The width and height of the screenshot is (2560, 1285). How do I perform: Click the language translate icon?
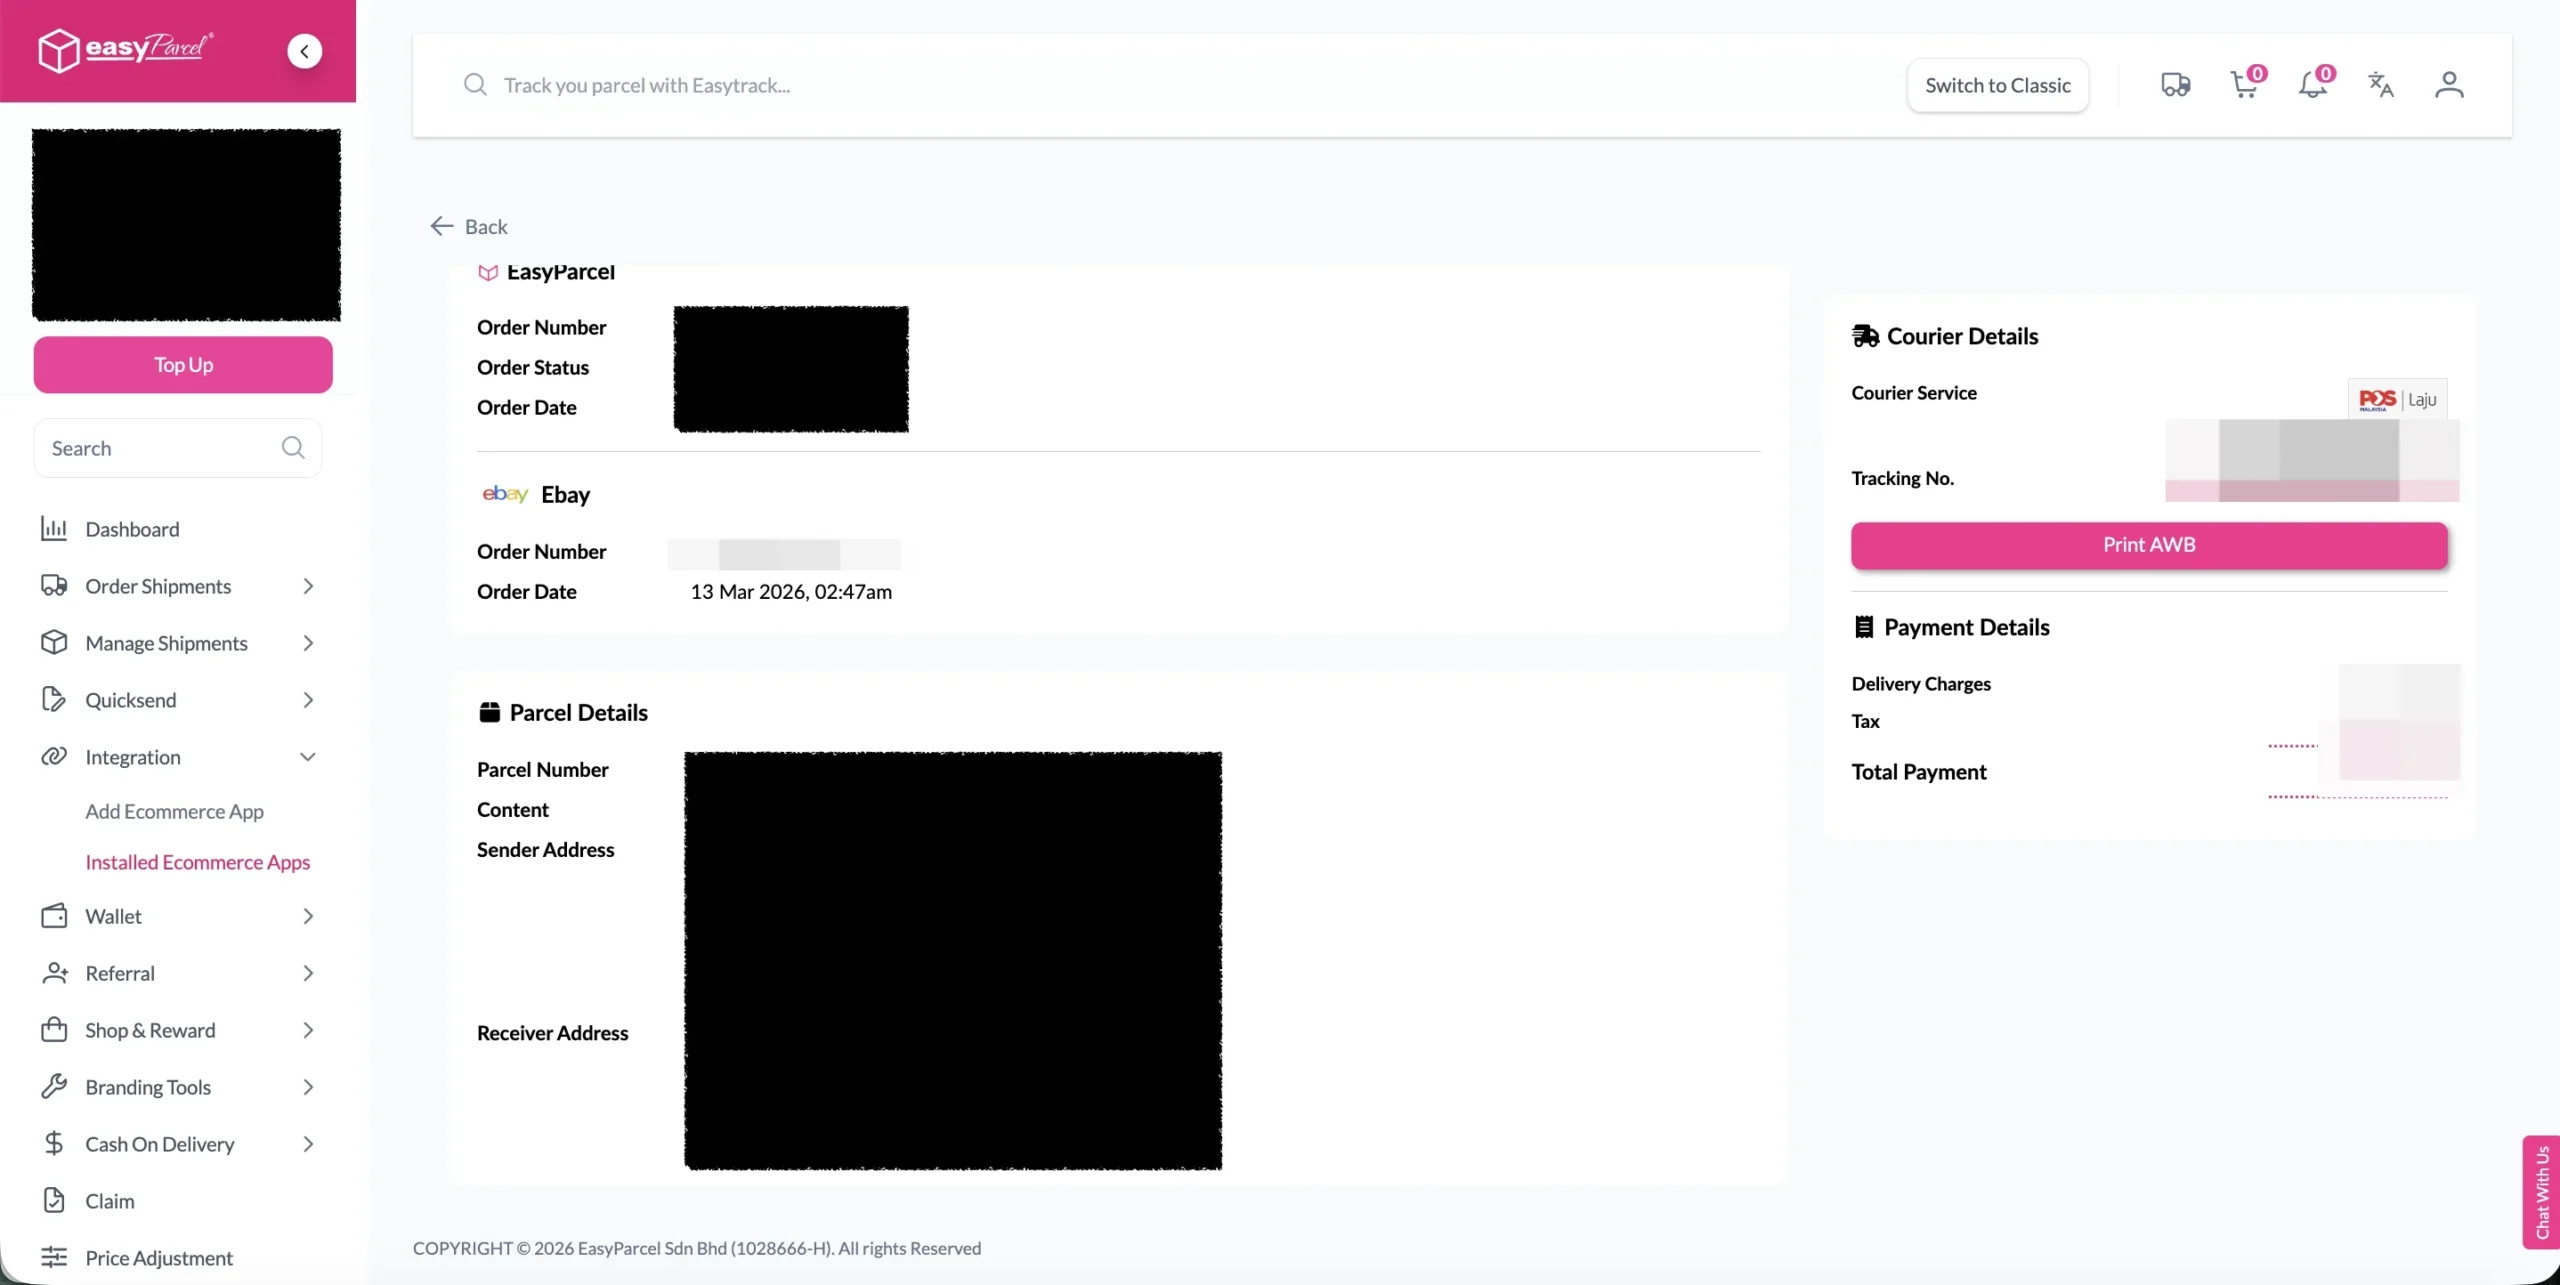tap(2380, 85)
